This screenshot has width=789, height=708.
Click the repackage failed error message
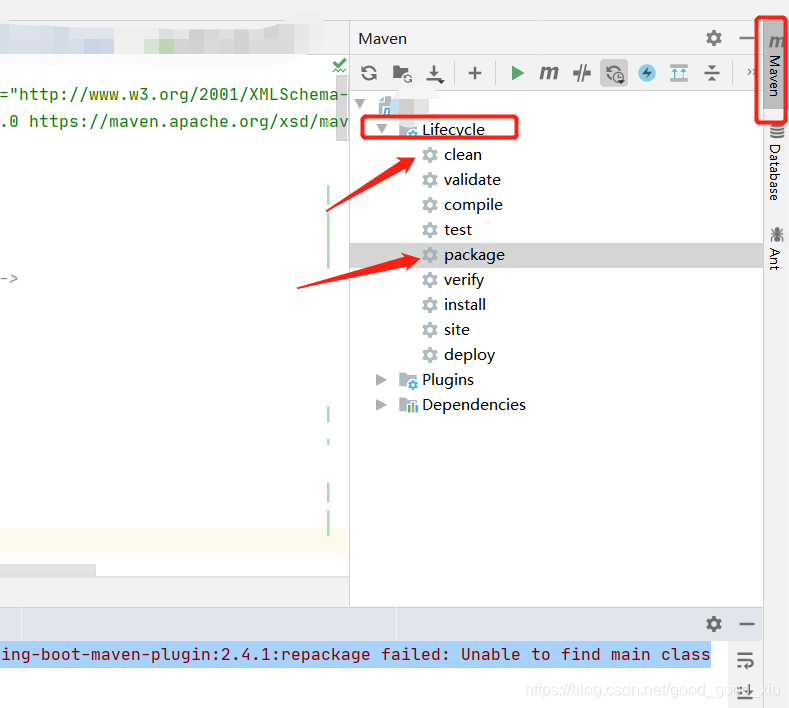[355, 654]
